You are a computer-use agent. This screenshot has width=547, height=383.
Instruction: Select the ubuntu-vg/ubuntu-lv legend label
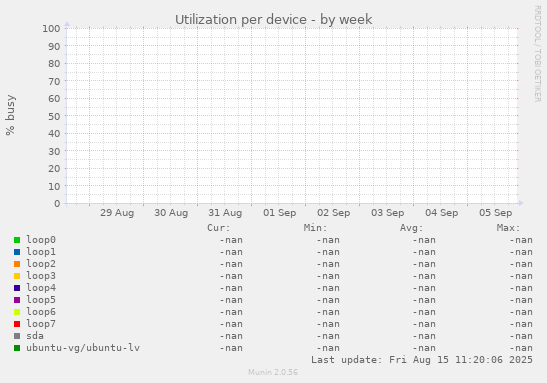click(x=83, y=348)
